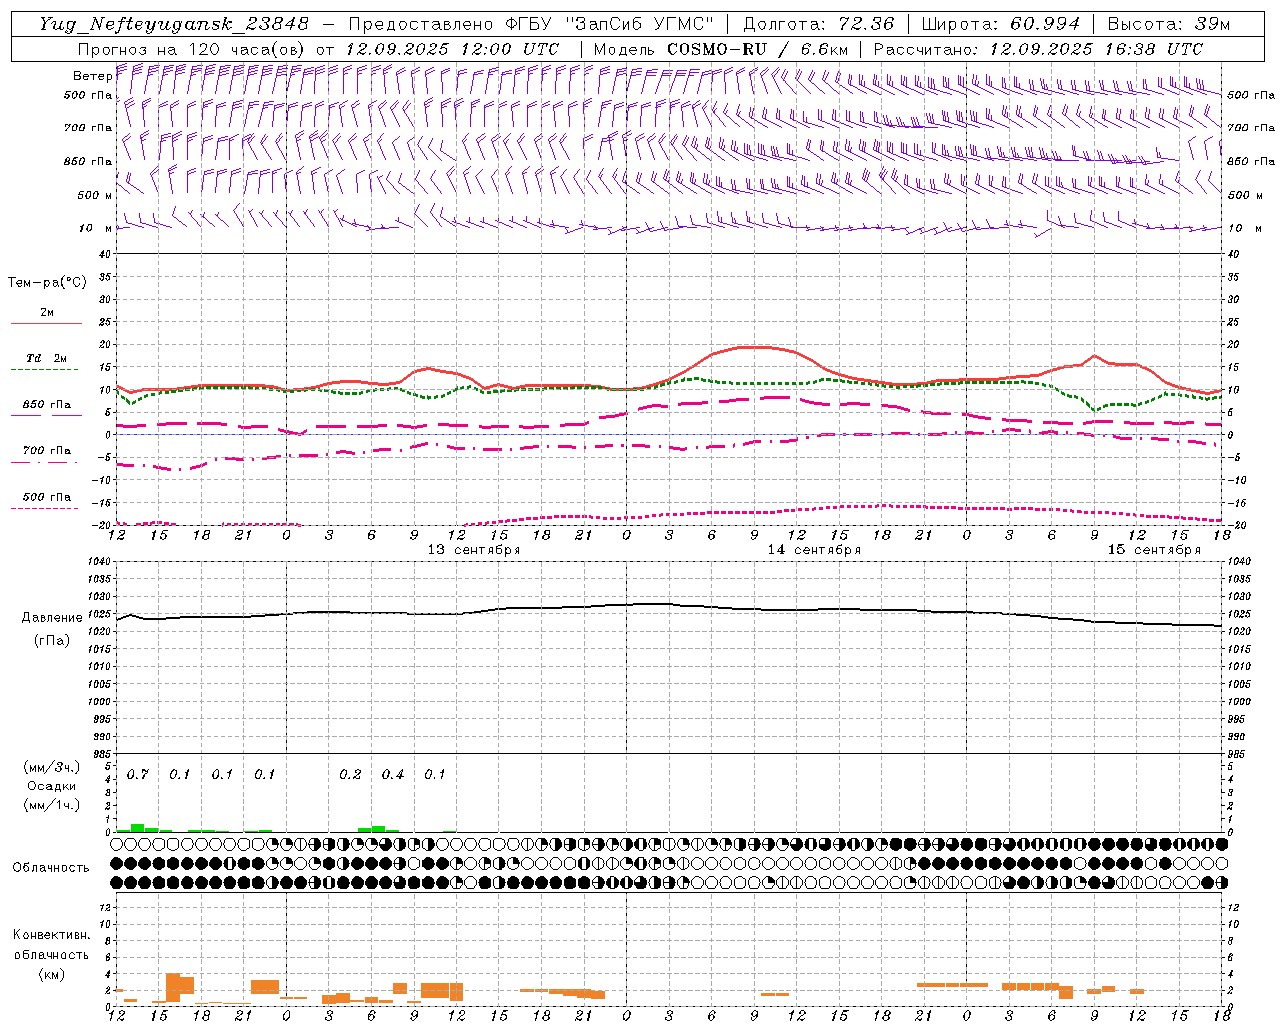Click the station title Yug_Nefteyugansk_23848
The width and height of the screenshot is (1280, 1024).
click(x=174, y=24)
